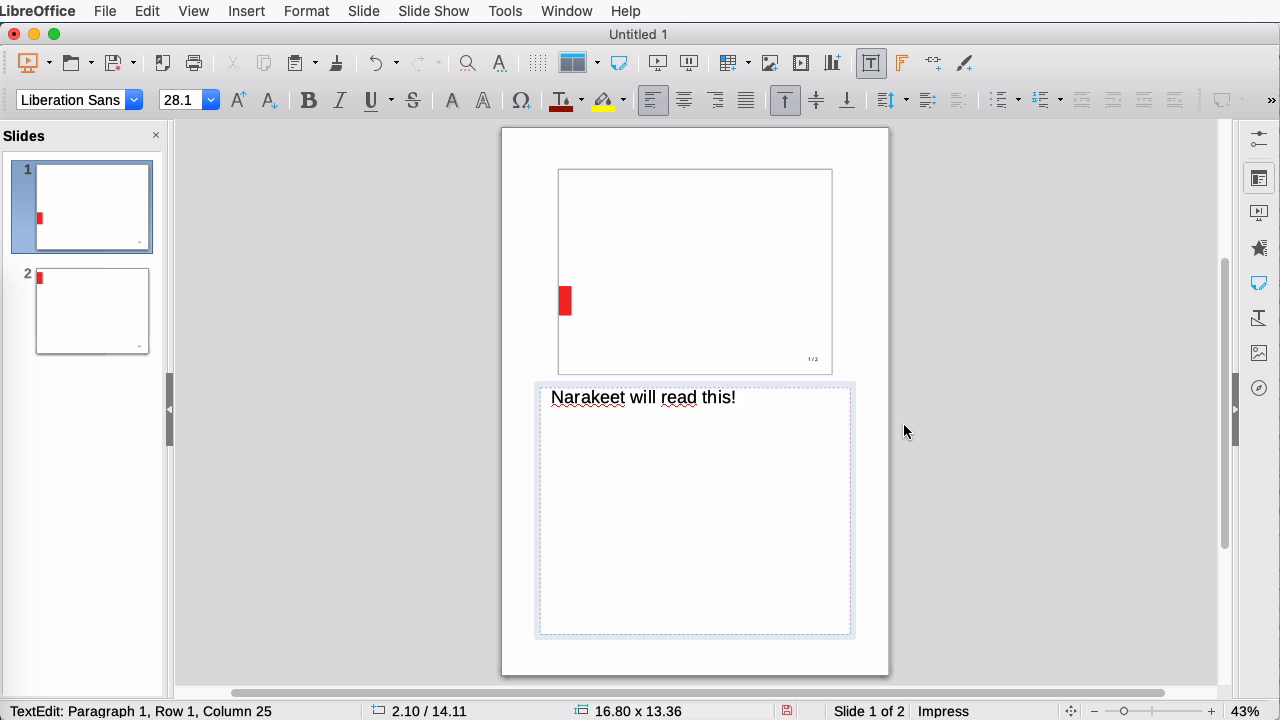The width and height of the screenshot is (1280, 720).
Task: Open the Window menu
Action: 567,11
